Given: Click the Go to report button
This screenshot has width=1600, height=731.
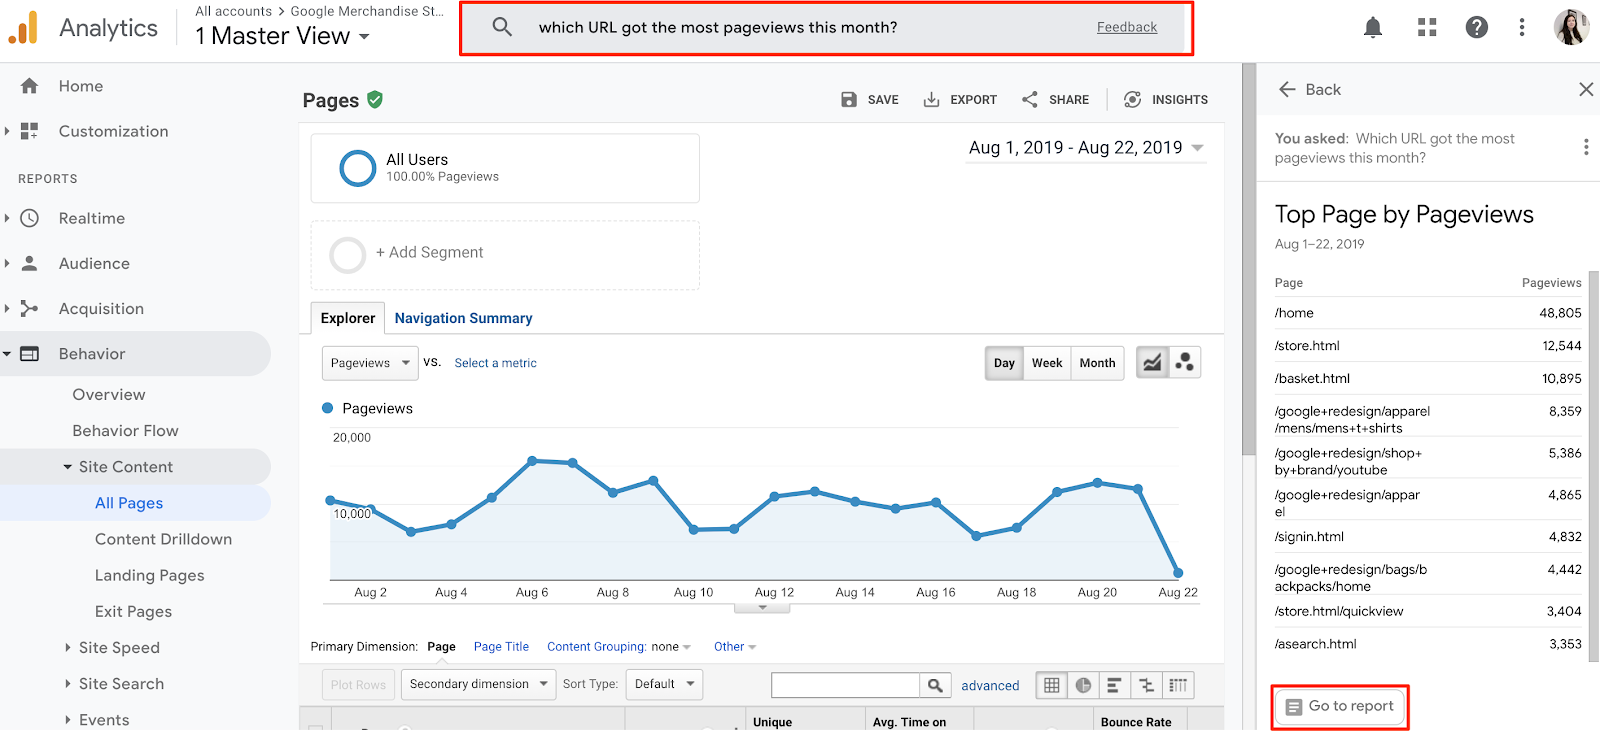Looking at the screenshot, I should tap(1340, 707).
